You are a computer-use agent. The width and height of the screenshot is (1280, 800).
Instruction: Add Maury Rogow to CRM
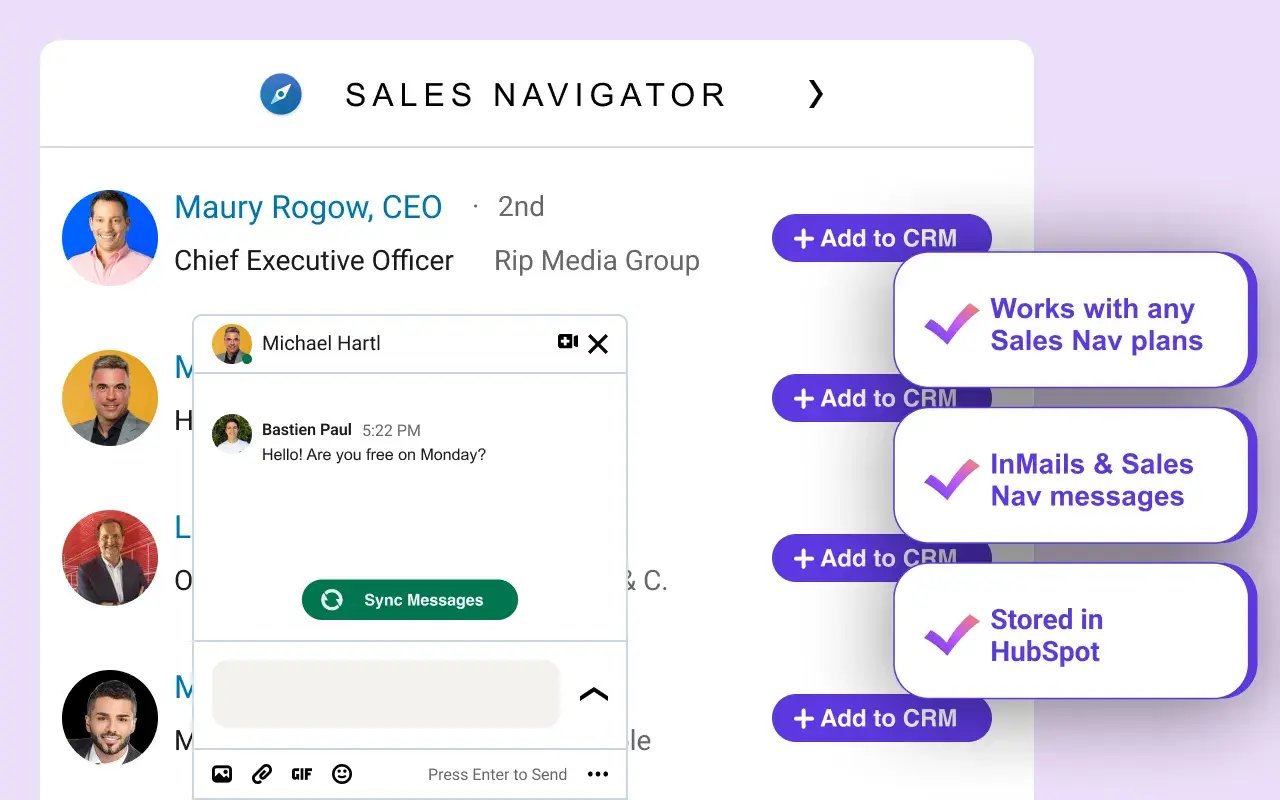coord(881,238)
